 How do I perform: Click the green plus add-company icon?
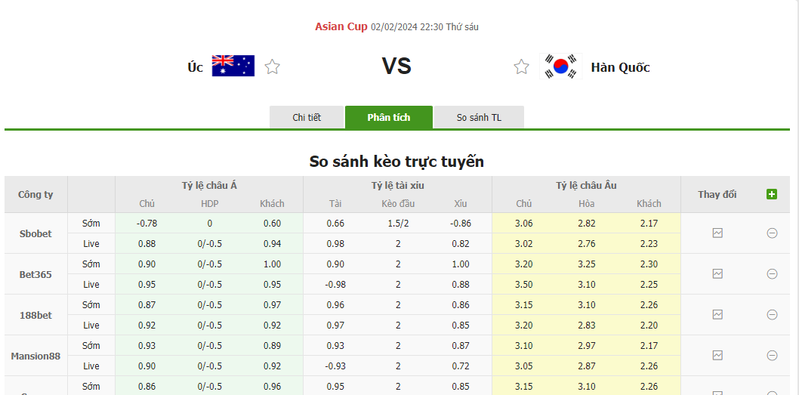click(x=771, y=194)
